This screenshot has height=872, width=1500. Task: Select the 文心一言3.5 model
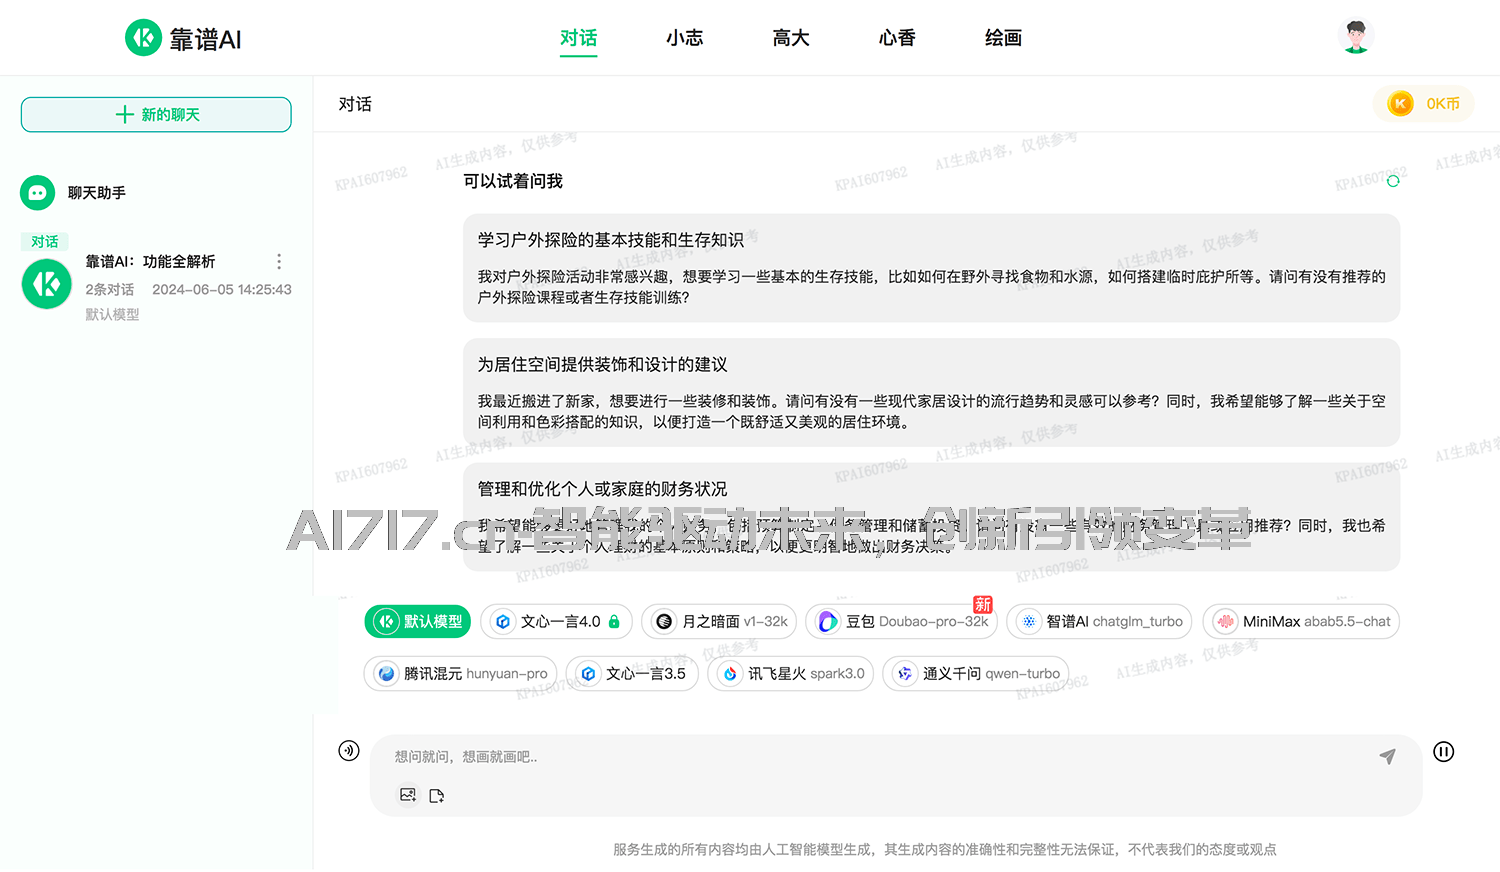coord(632,673)
